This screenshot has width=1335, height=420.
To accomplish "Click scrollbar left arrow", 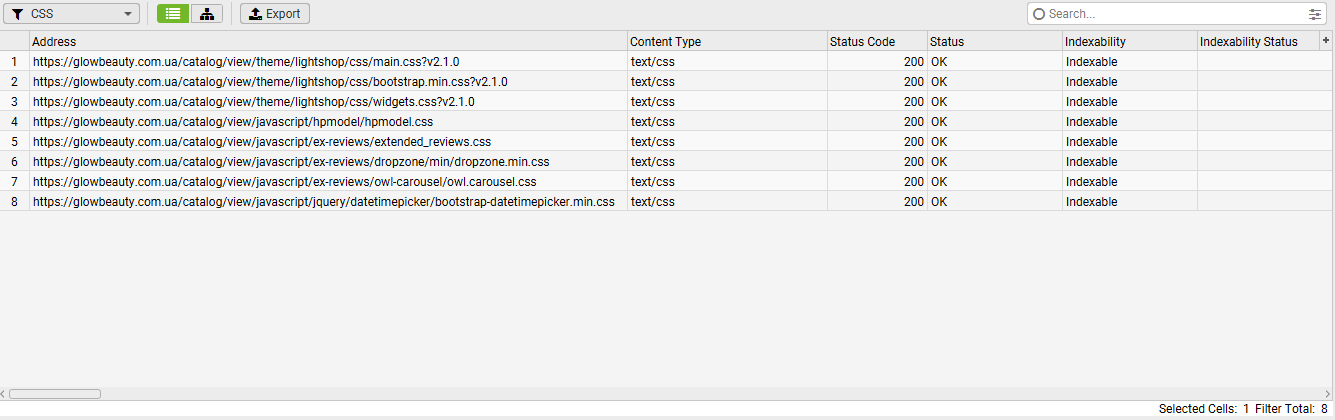I will (4, 394).
